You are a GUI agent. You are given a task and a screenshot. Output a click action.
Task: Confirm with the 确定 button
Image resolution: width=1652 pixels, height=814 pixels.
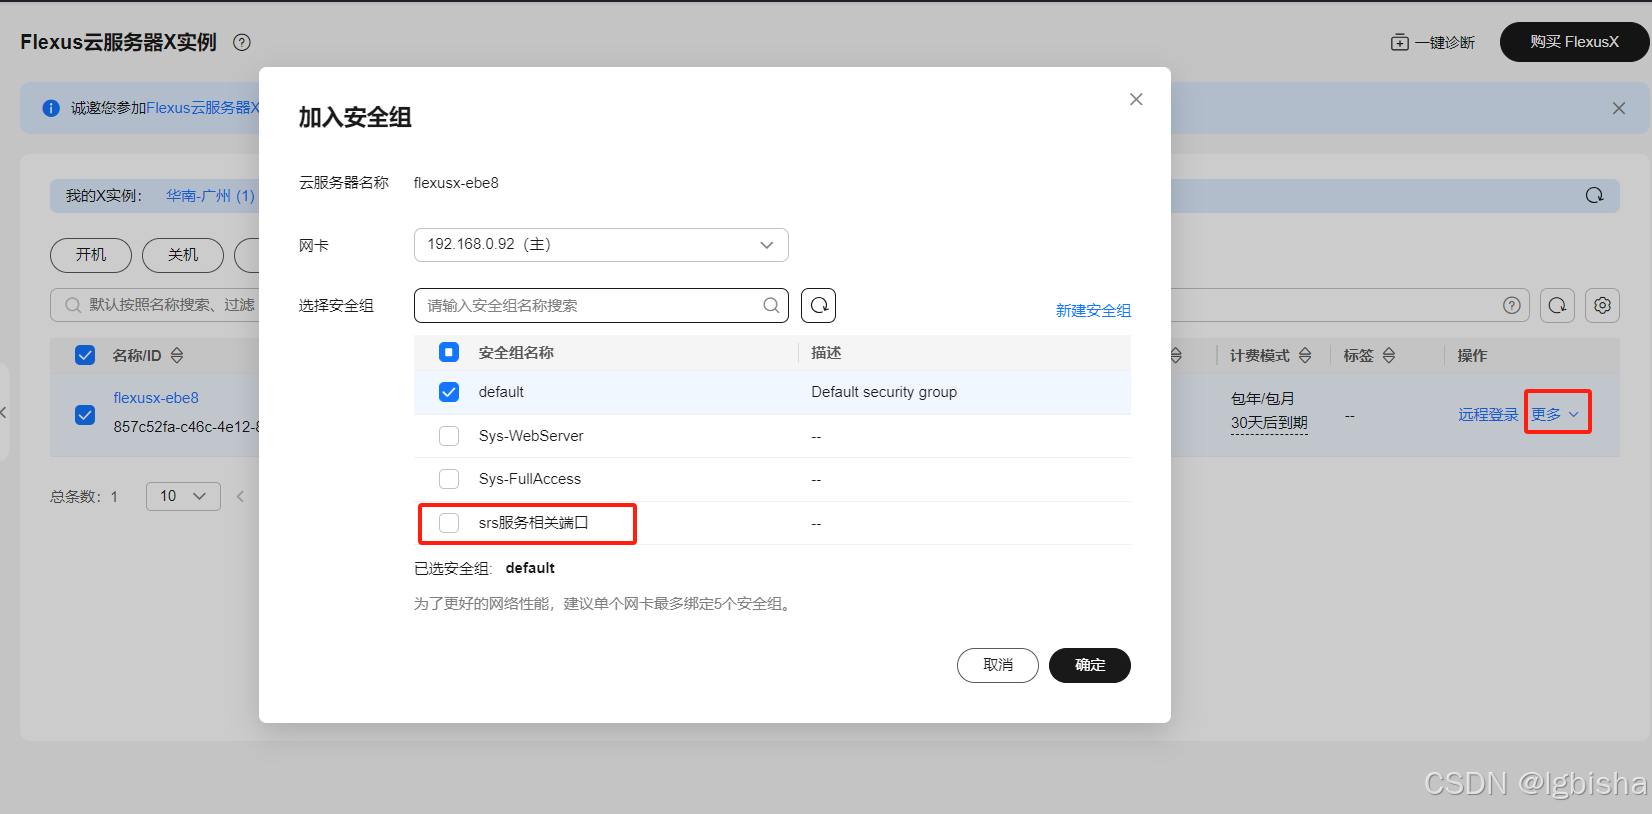1090,665
